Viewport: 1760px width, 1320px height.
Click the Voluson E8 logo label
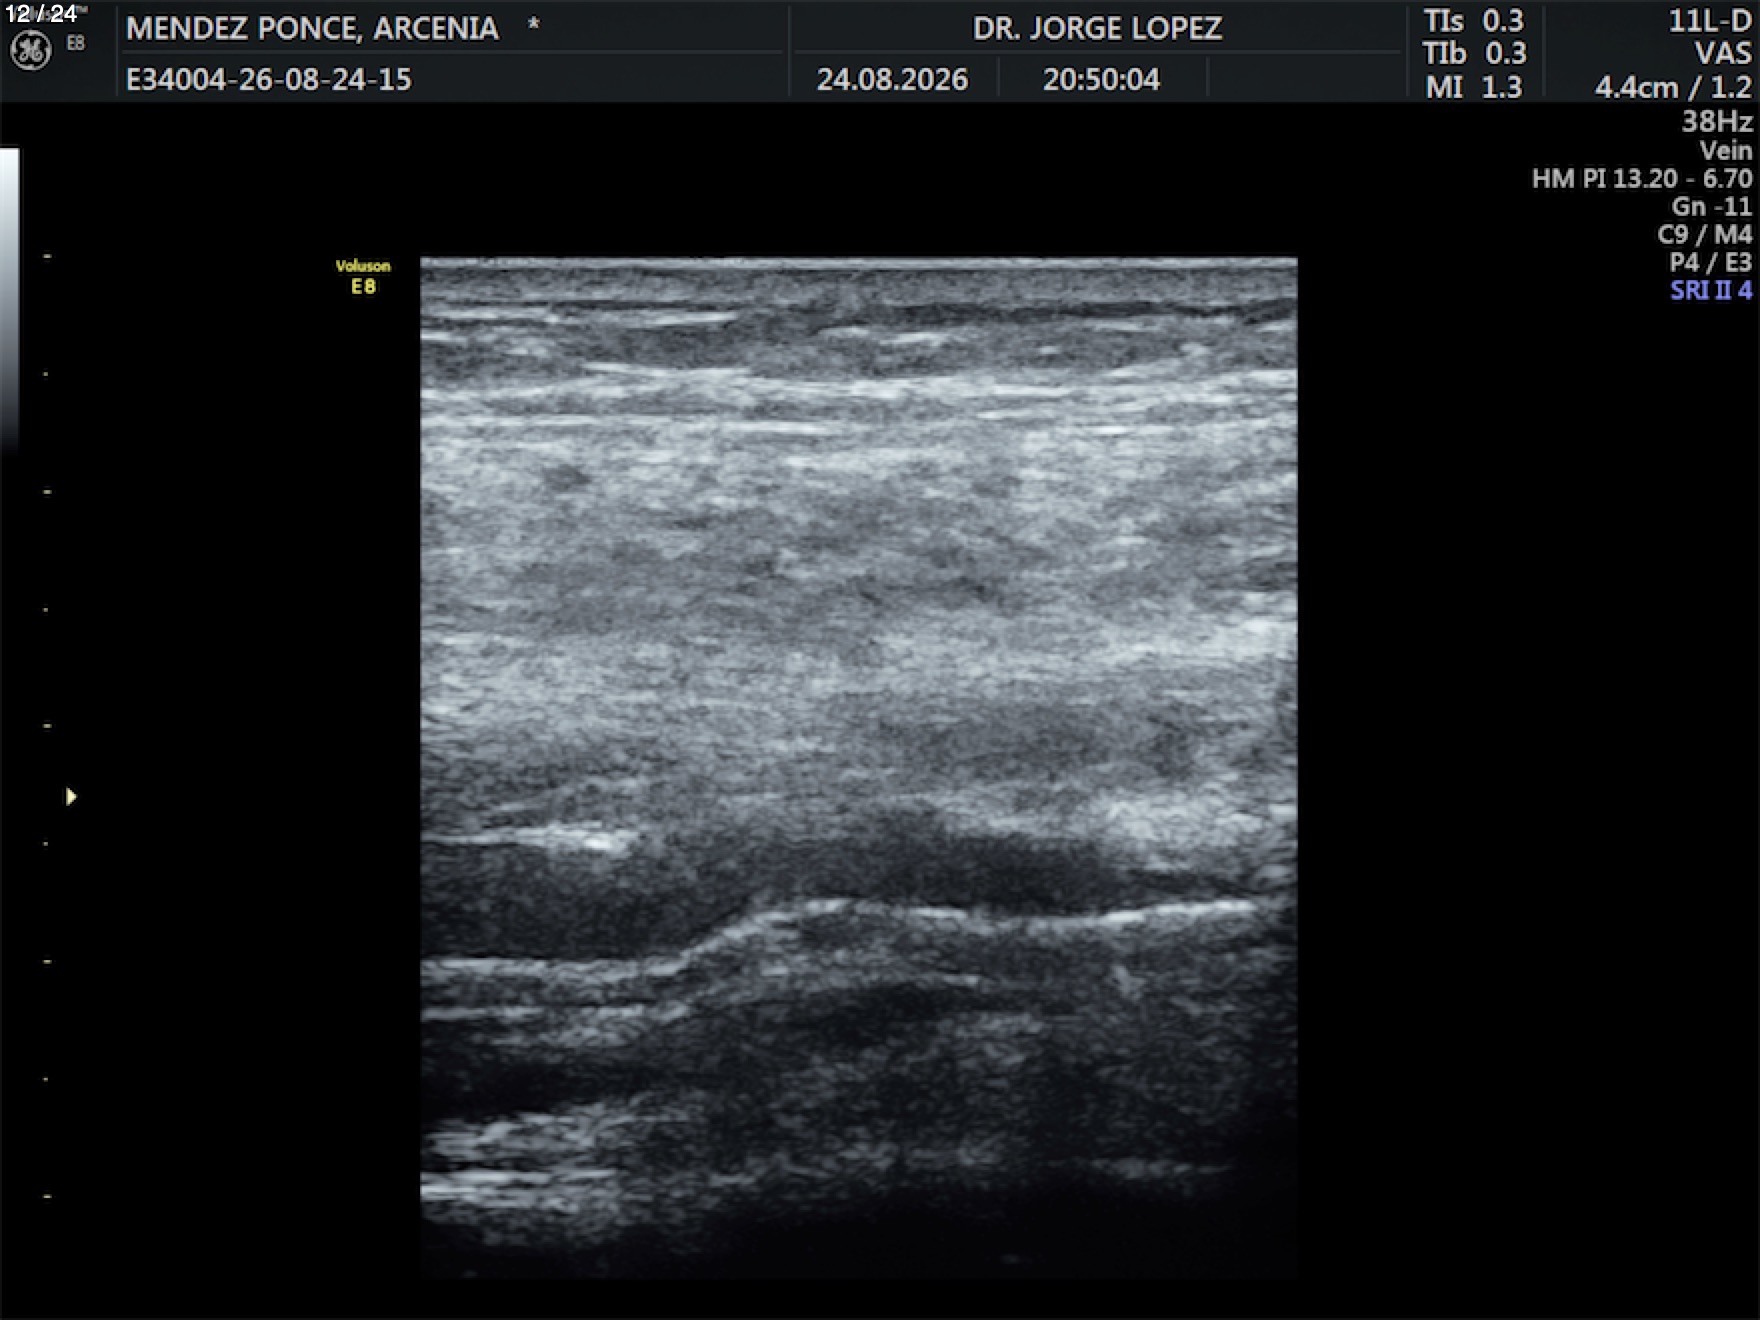pos(363,277)
